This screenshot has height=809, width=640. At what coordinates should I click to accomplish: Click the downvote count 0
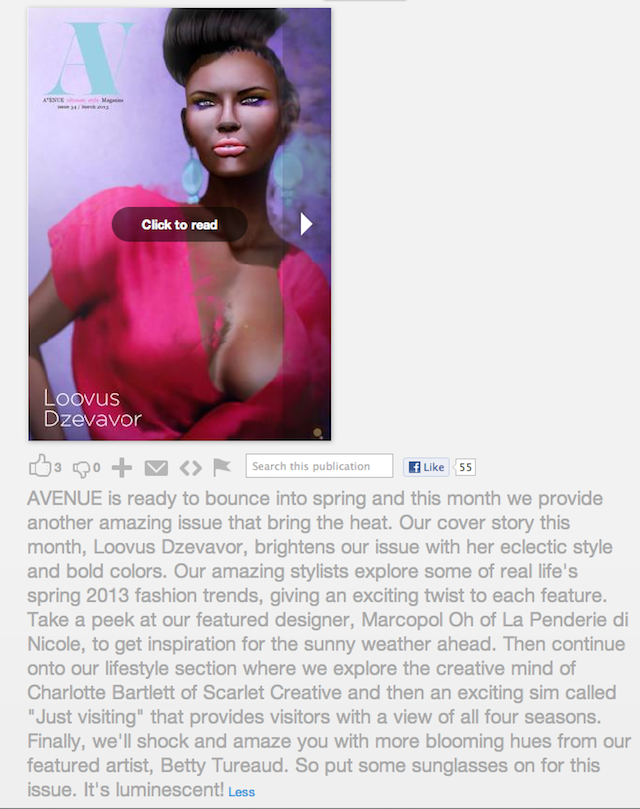(x=97, y=468)
